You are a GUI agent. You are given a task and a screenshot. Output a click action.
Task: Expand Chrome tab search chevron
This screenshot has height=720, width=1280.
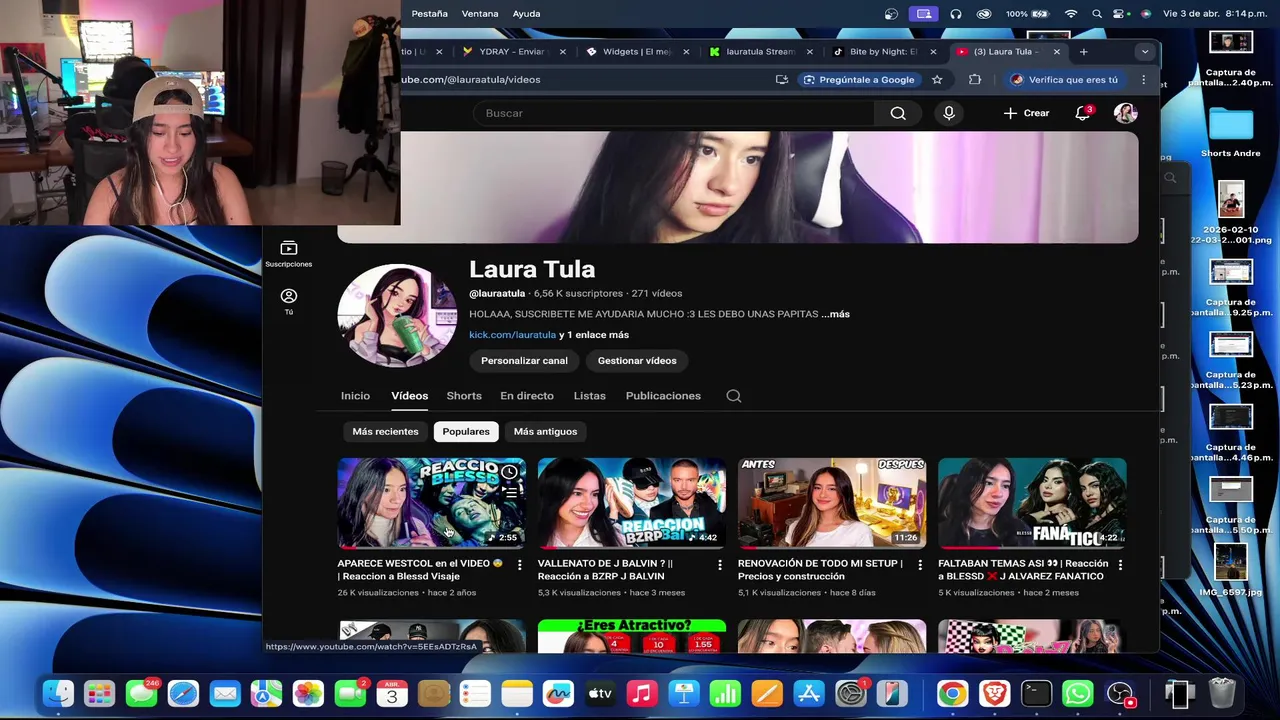pyautogui.click(x=1145, y=52)
